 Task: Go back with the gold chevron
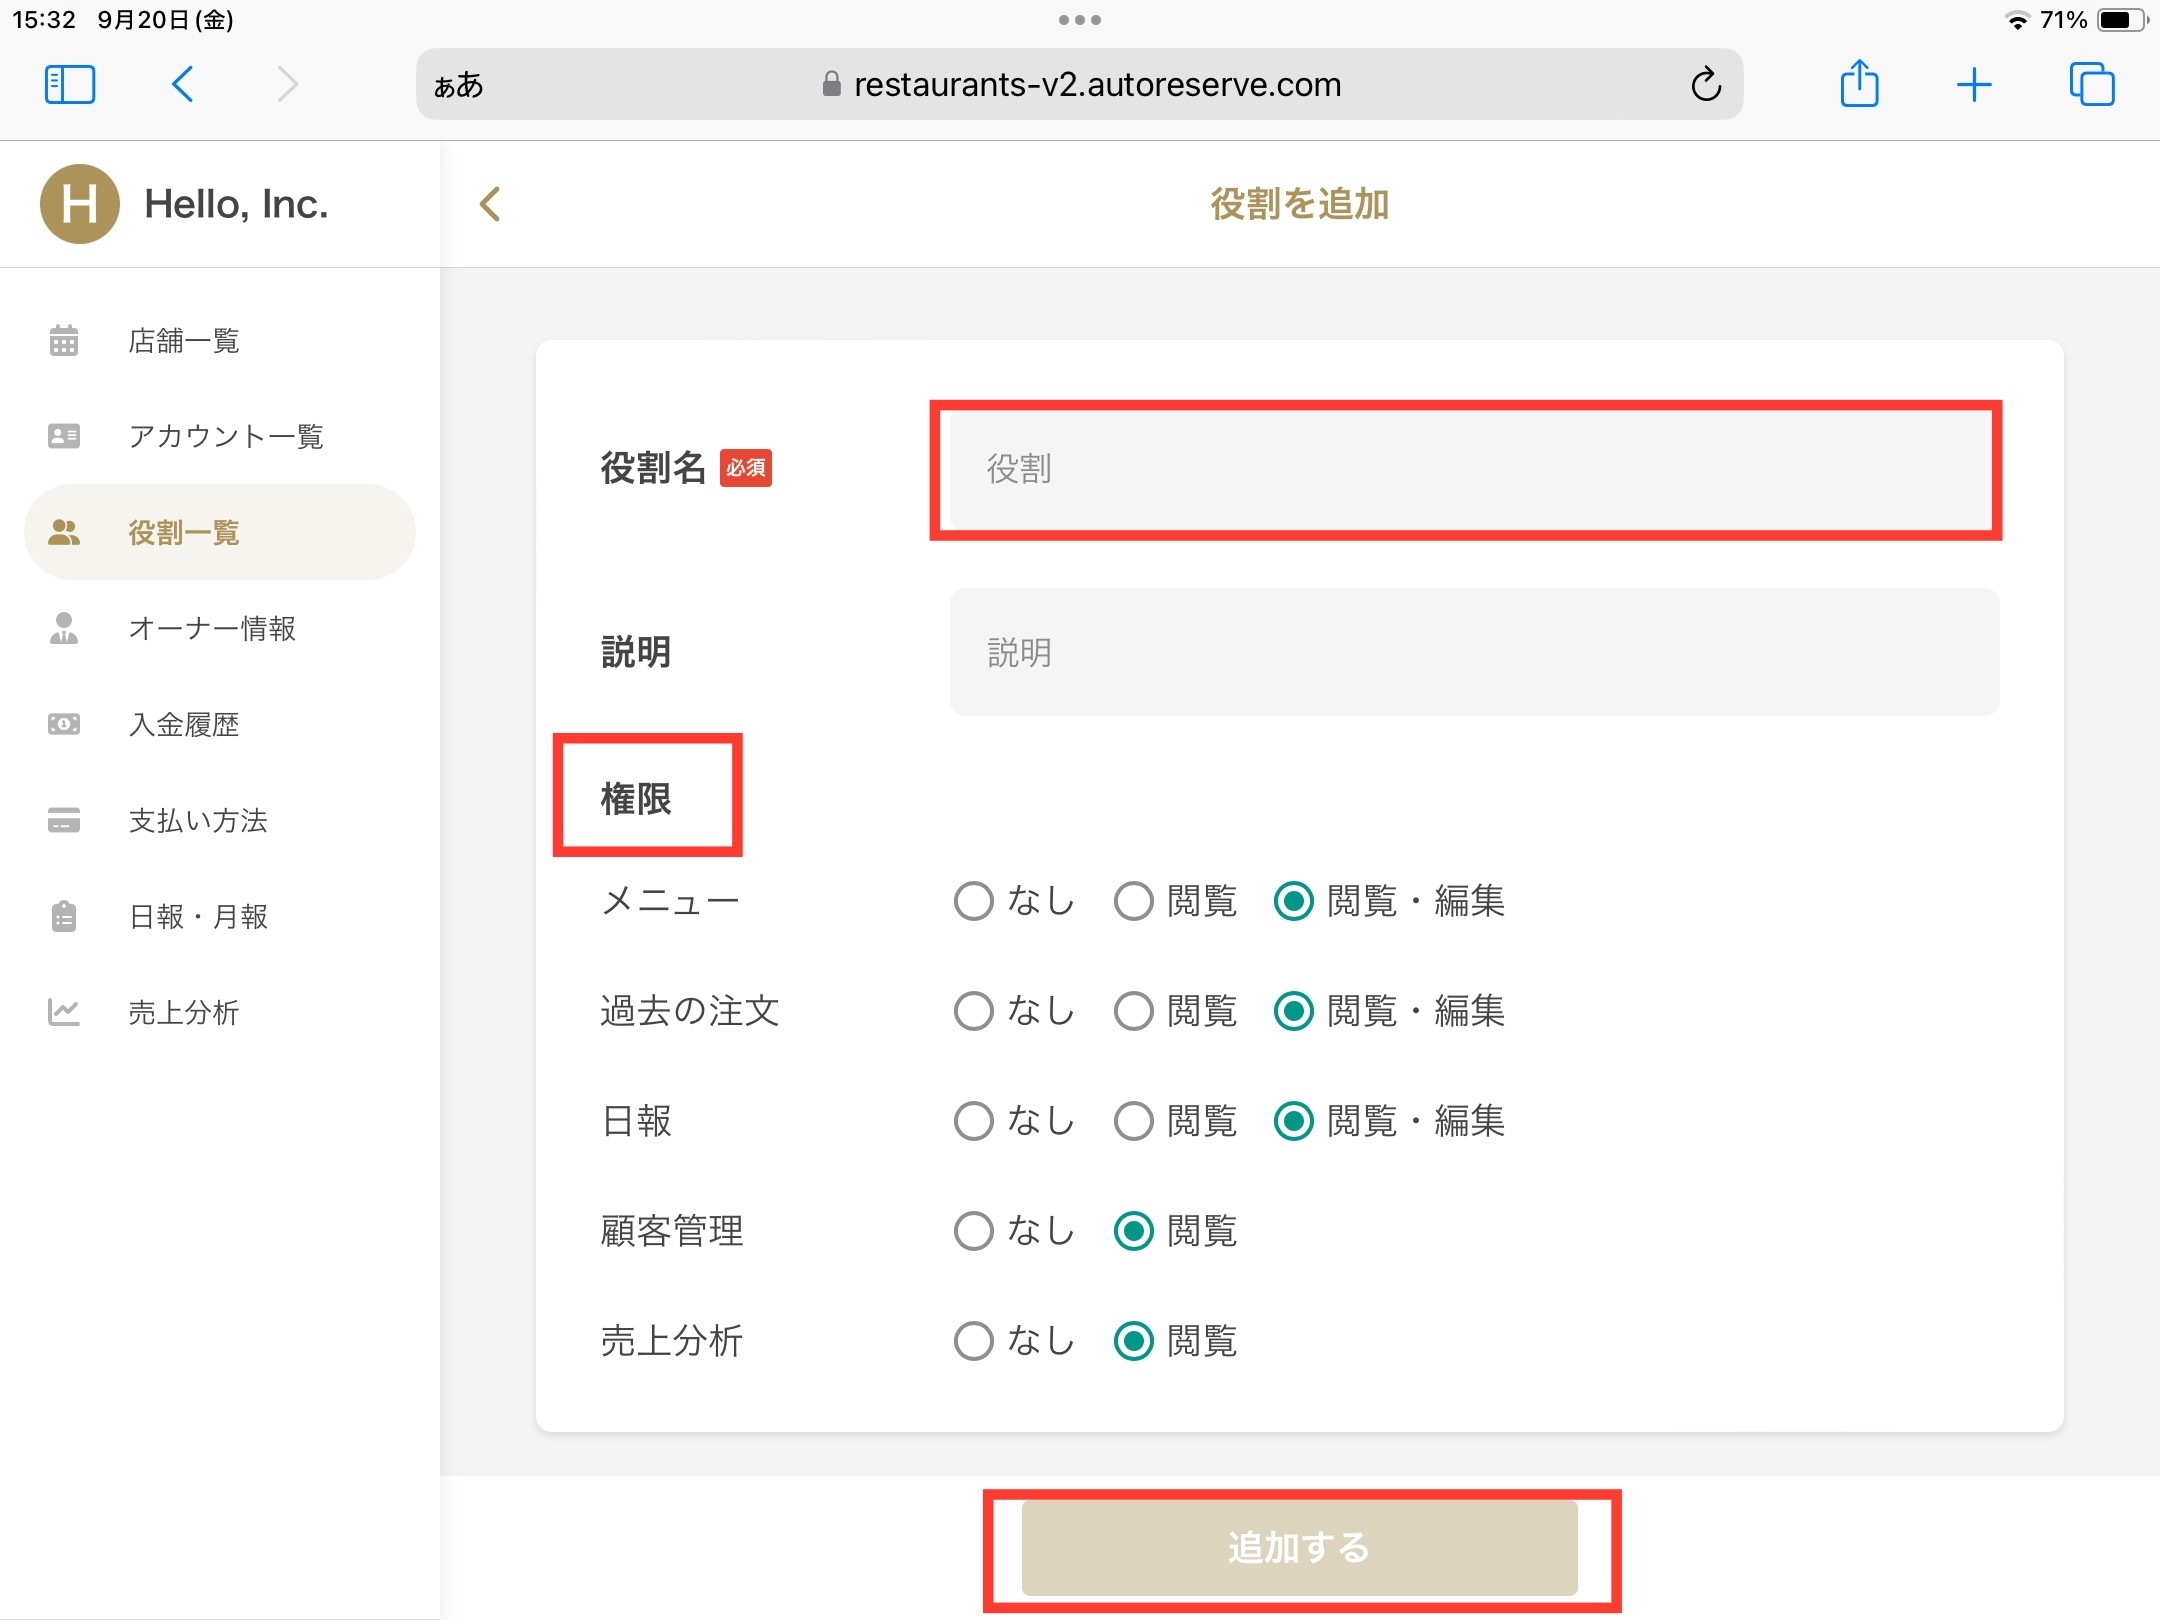[490, 204]
